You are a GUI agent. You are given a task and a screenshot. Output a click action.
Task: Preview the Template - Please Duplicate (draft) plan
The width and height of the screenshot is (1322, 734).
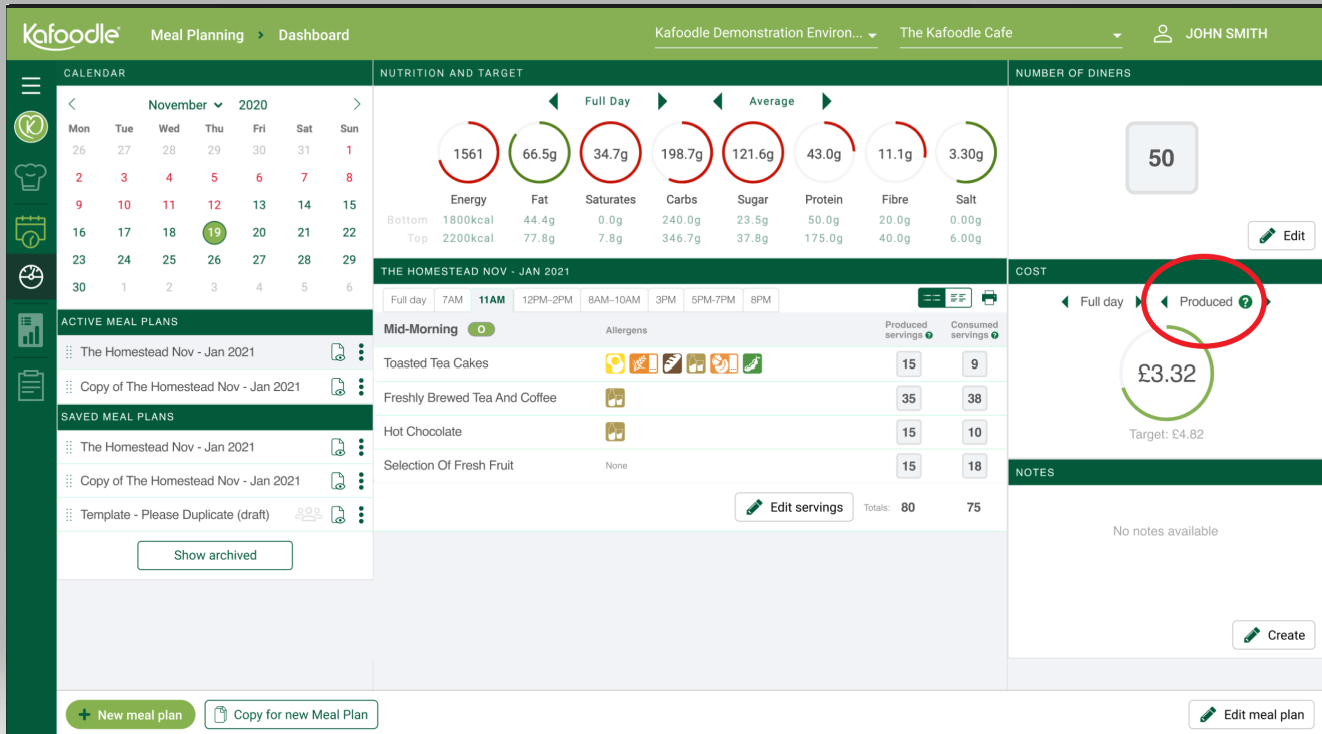coord(338,515)
